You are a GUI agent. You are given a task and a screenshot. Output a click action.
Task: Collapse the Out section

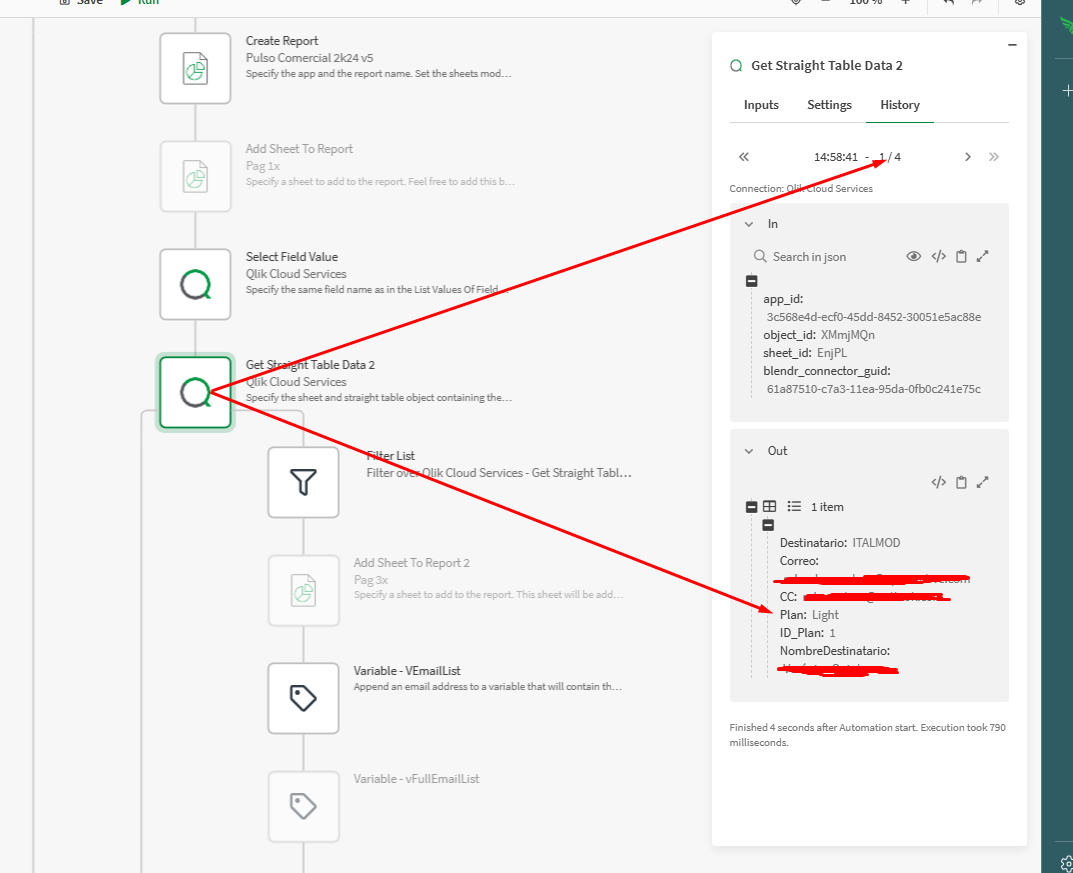pos(749,451)
